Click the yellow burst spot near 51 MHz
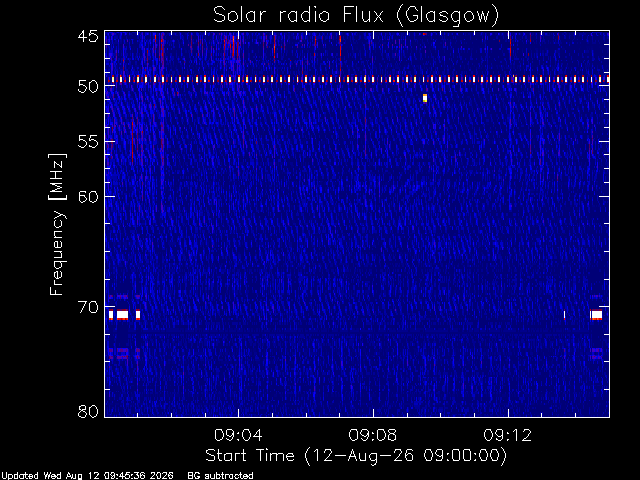640x480 pixels. (425, 98)
